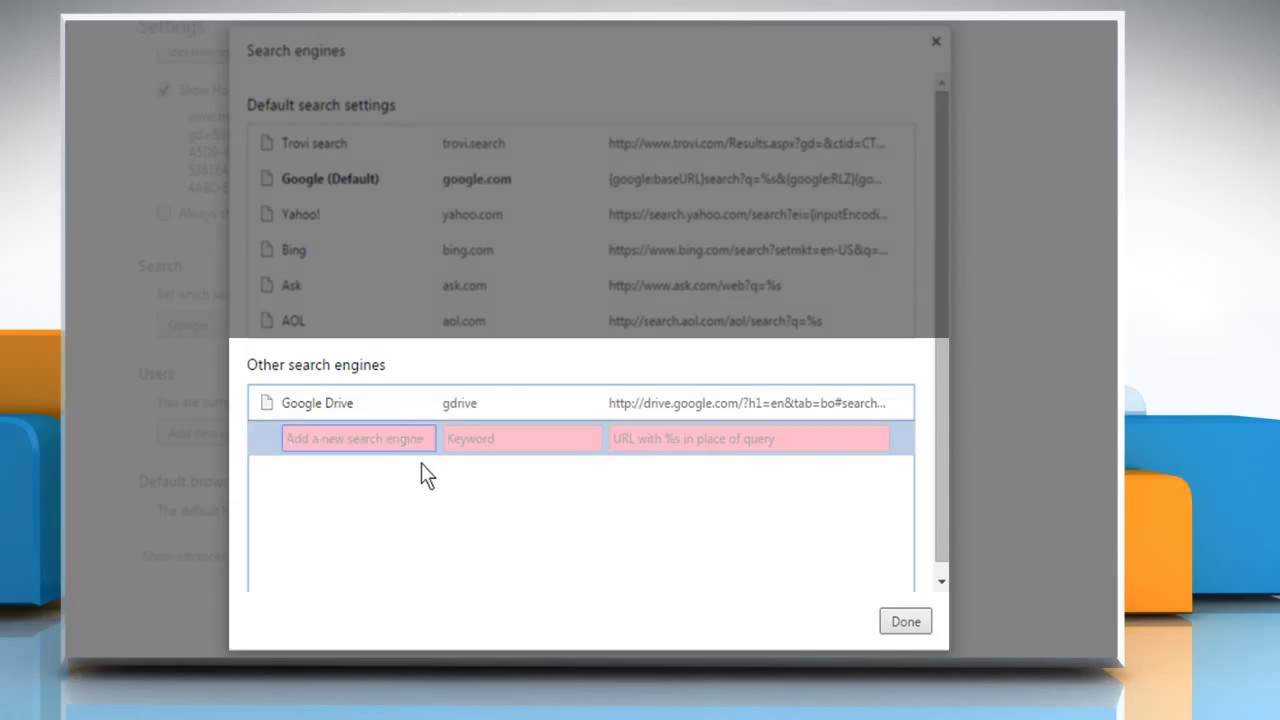The height and width of the screenshot is (720, 1280).
Task: Click the search.yahoo.com URL
Action: [747, 214]
